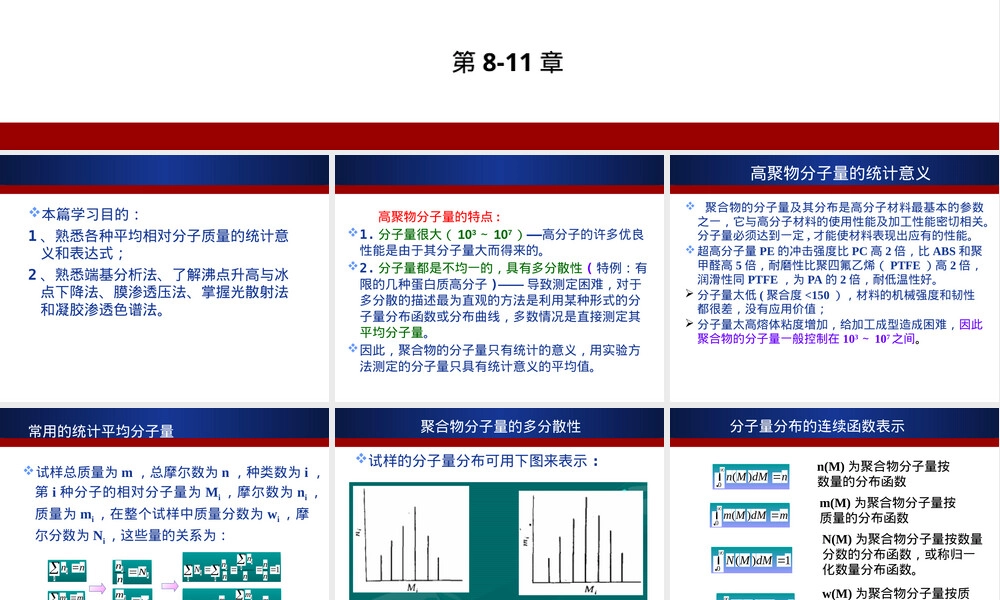Click the header 聚合物分子量的多分散性

tap(500, 427)
